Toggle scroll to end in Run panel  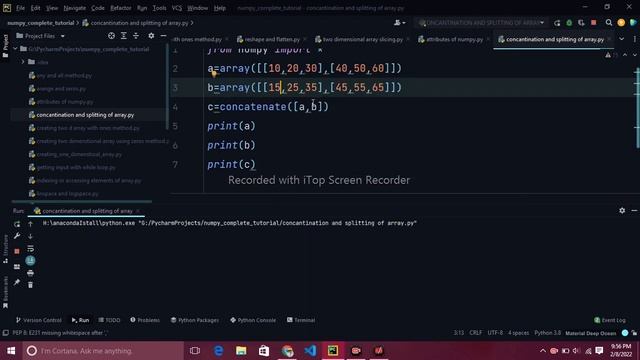pos(30,260)
